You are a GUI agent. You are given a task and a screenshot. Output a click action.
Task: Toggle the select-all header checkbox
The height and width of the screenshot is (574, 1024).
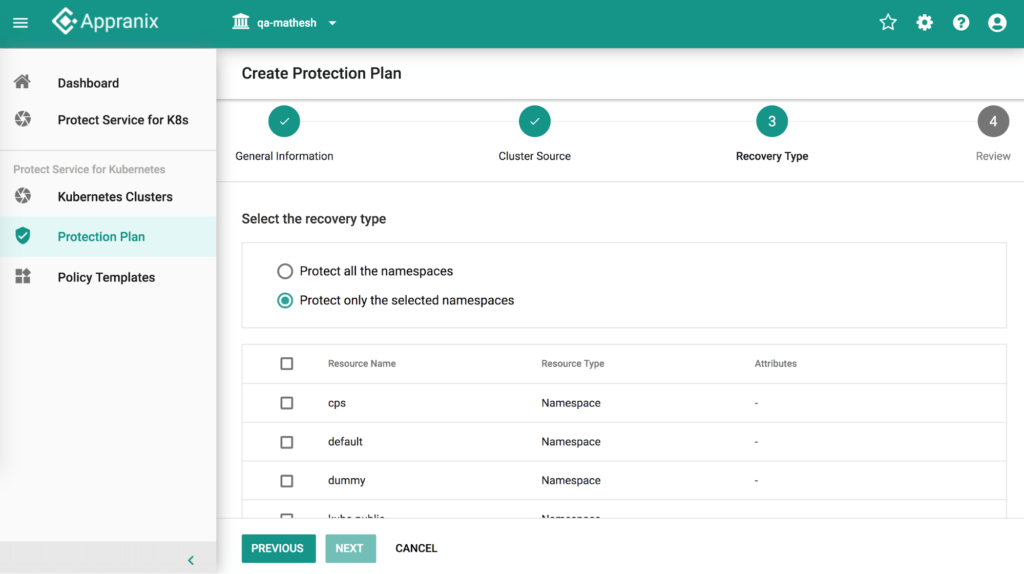point(287,364)
